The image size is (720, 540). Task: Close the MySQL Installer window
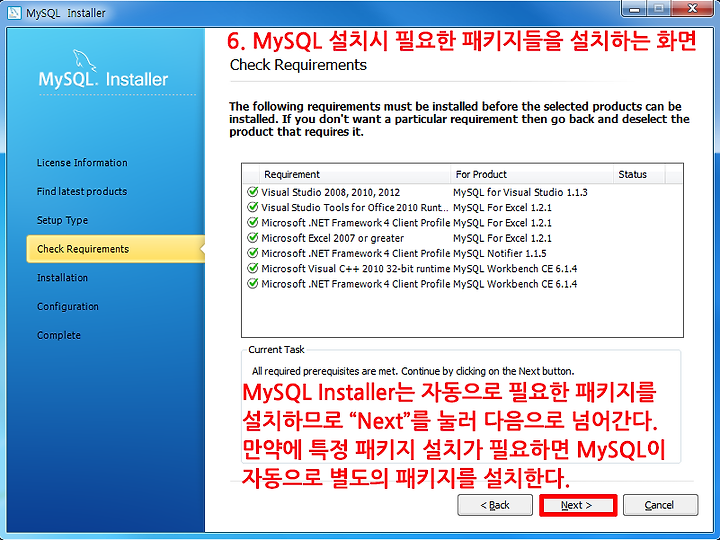tap(692, 9)
